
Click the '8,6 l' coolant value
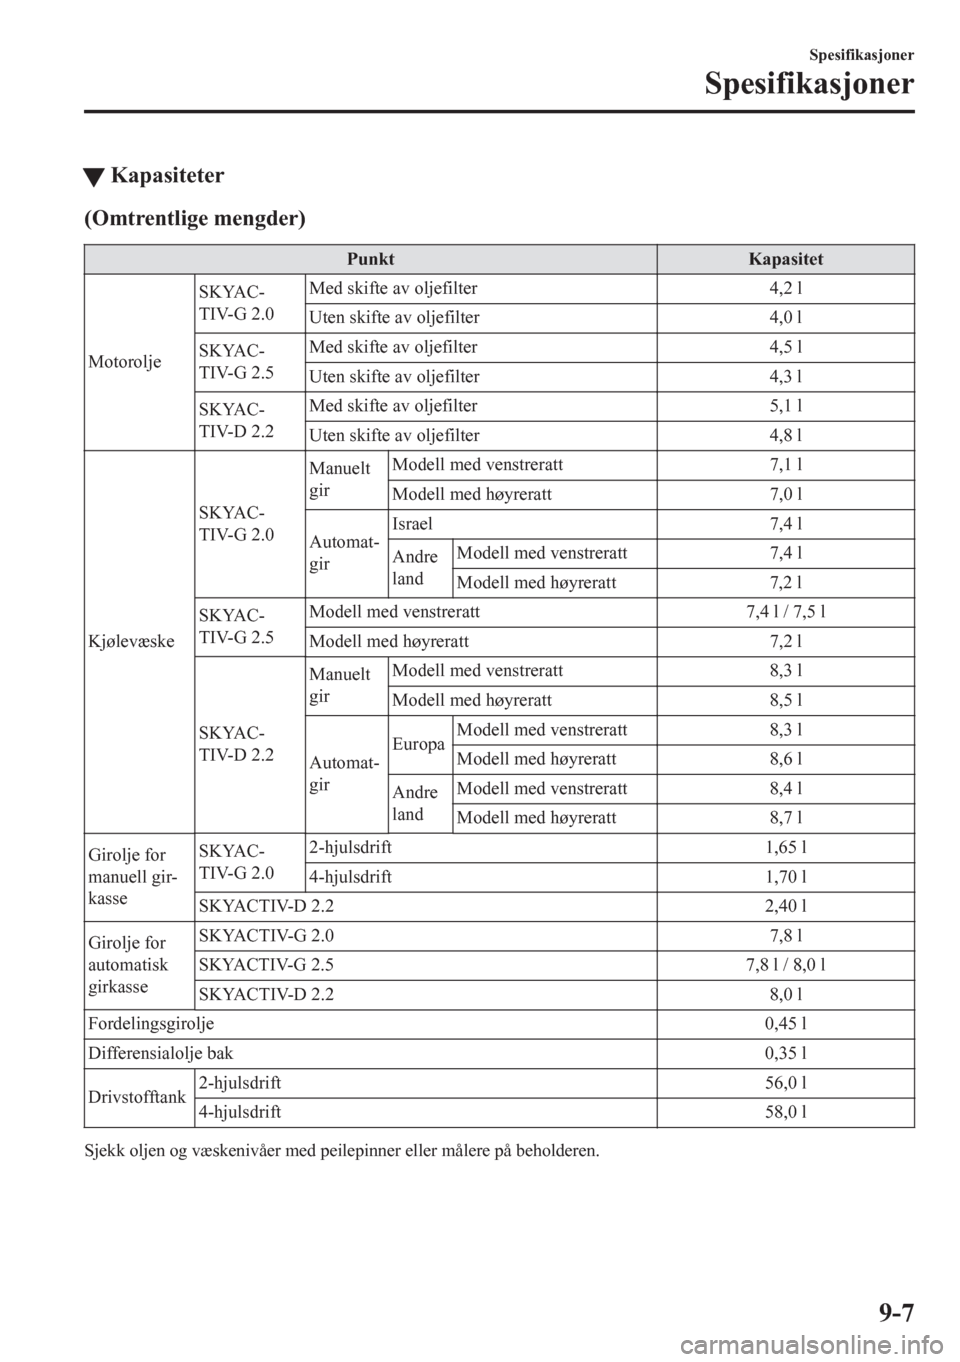tap(786, 759)
